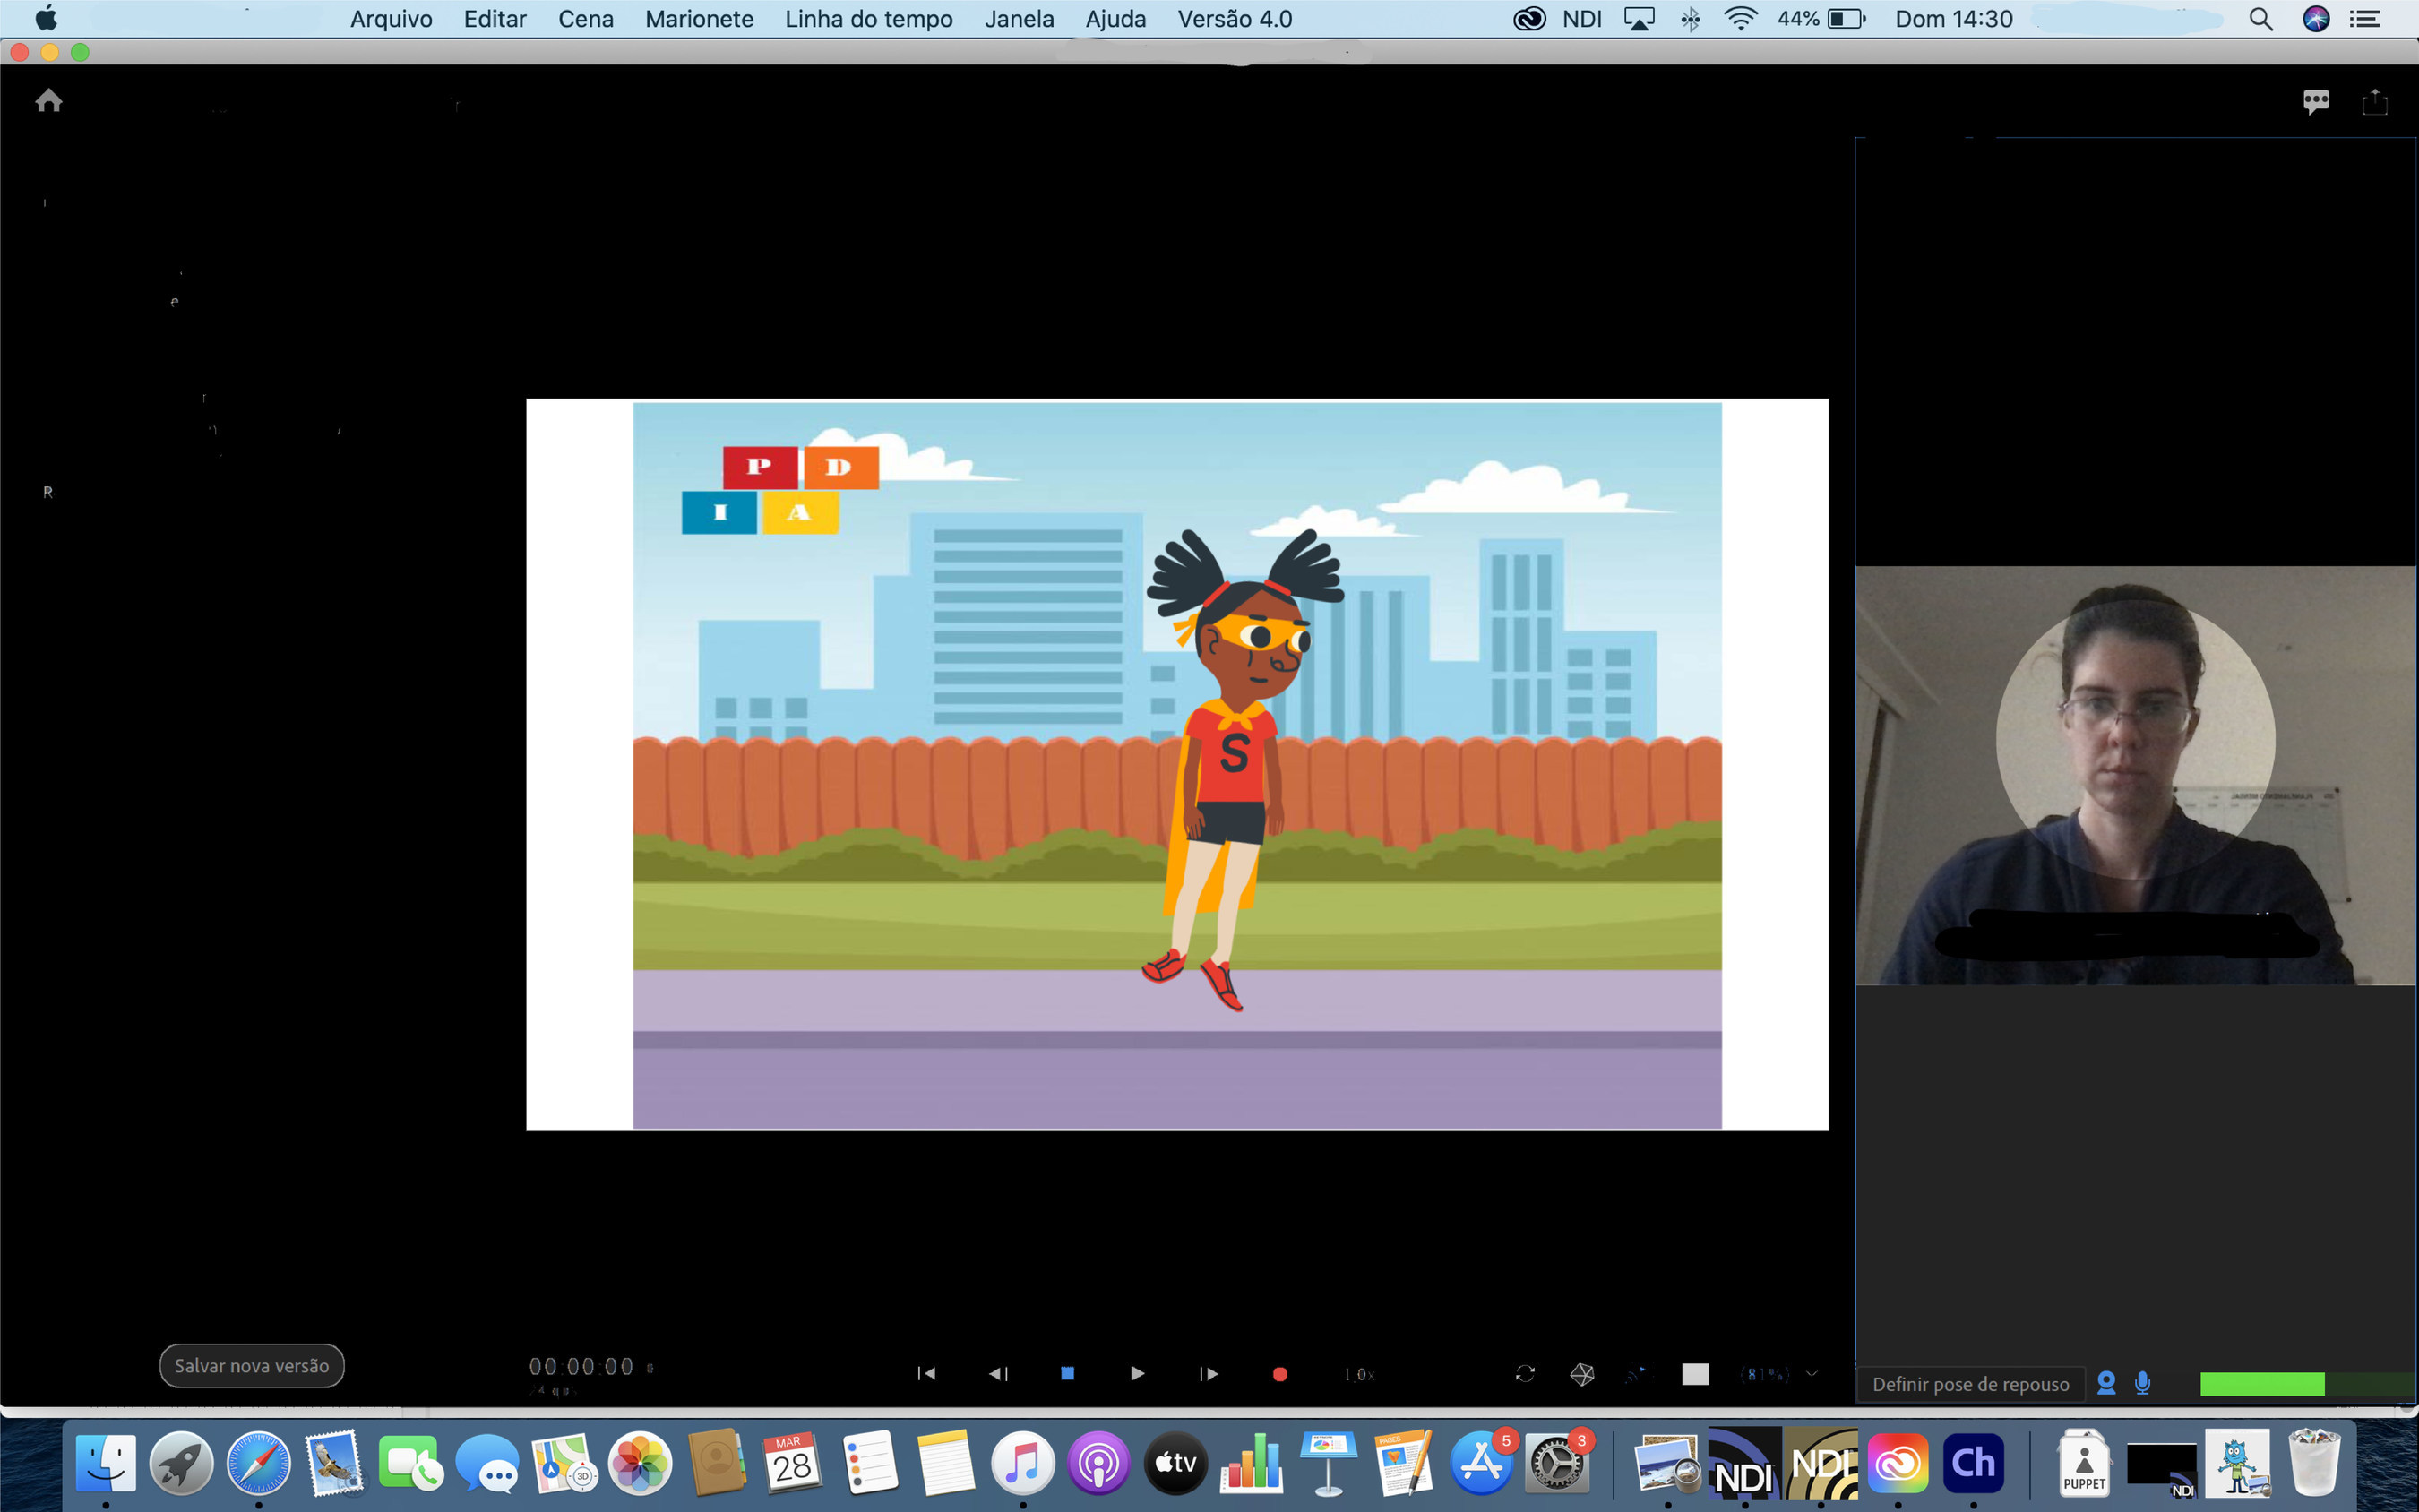Step back one frame
2419x1512 pixels.
point(998,1374)
